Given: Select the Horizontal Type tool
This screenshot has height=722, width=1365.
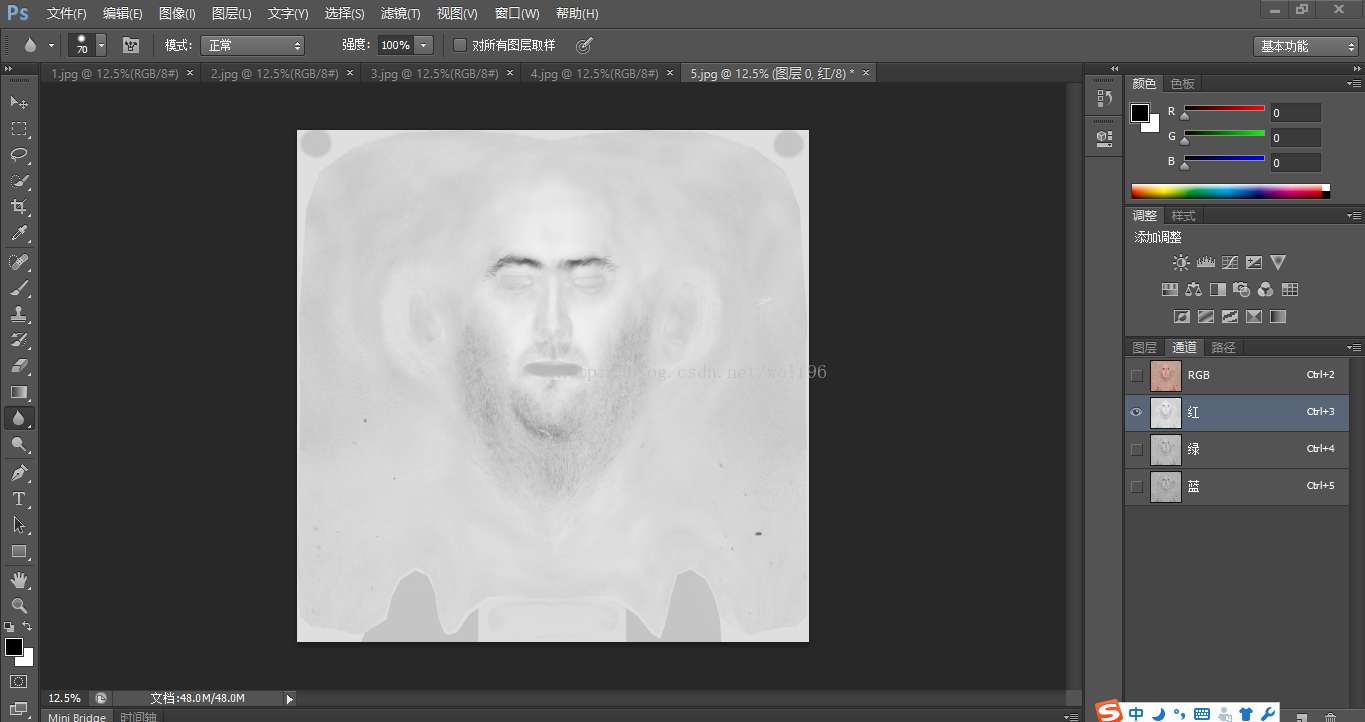Looking at the screenshot, I should 19,499.
